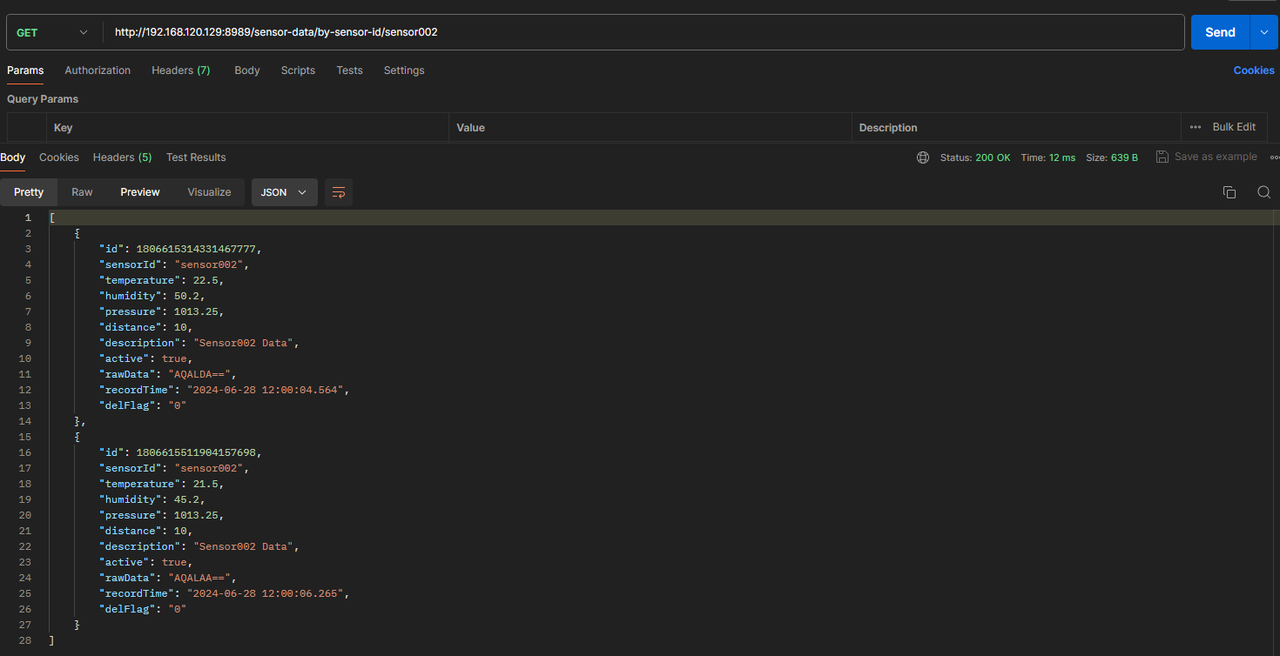The image size is (1280, 656).
Task: Open search in response body
Action: 1264,192
